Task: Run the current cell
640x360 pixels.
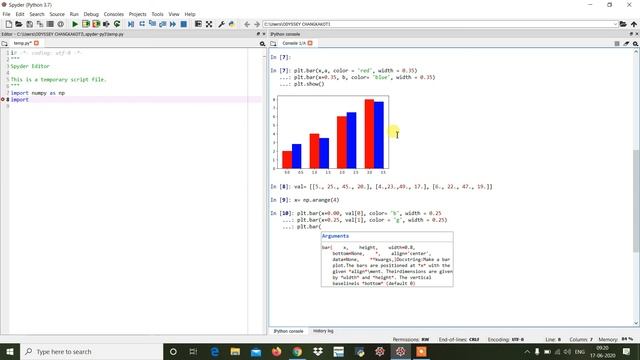Action: pyautogui.click(x=85, y=24)
